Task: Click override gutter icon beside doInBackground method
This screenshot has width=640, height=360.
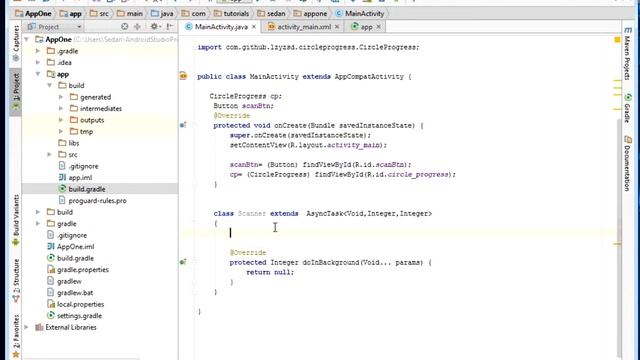Action: (x=183, y=262)
